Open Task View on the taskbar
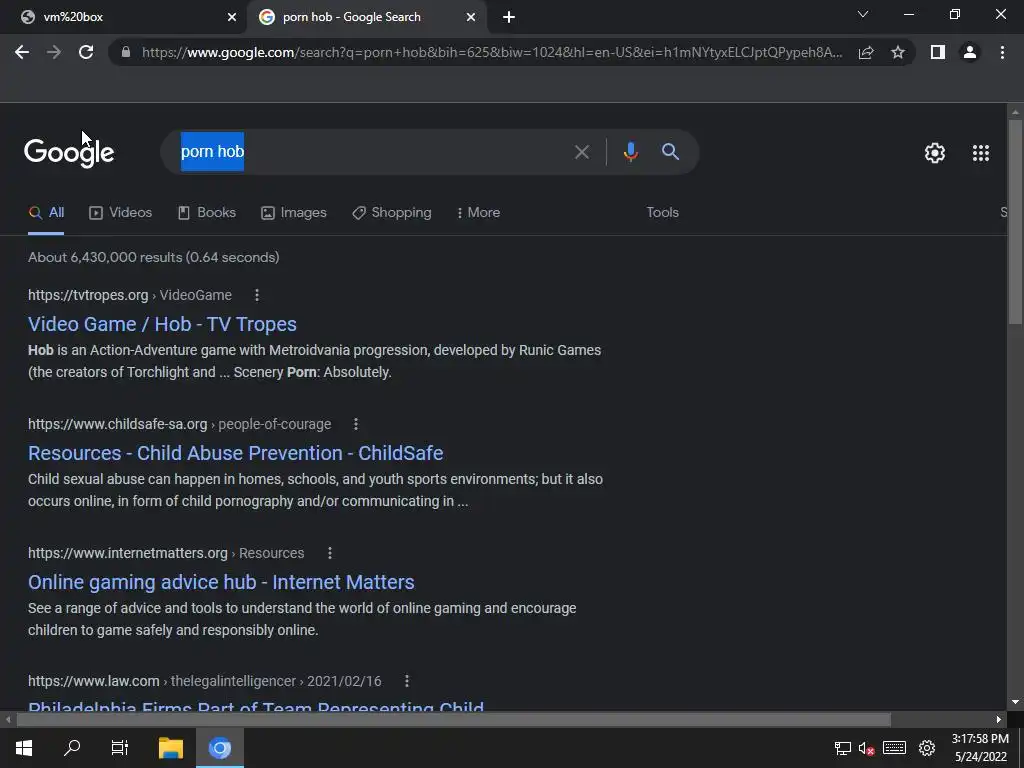Image resolution: width=1024 pixels, height=768 pixels. pyautogui.click(x=120, y=748)
